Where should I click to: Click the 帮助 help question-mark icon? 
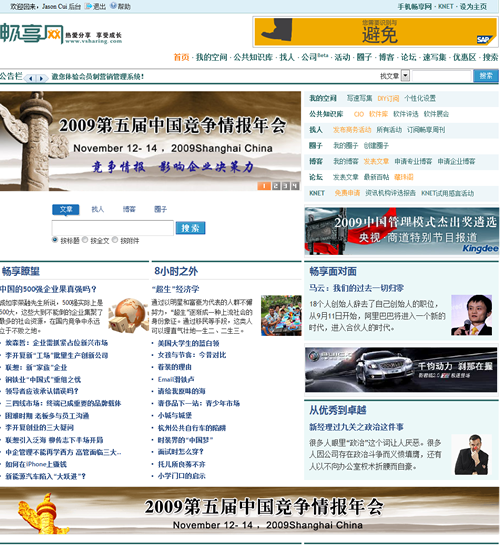114,6
